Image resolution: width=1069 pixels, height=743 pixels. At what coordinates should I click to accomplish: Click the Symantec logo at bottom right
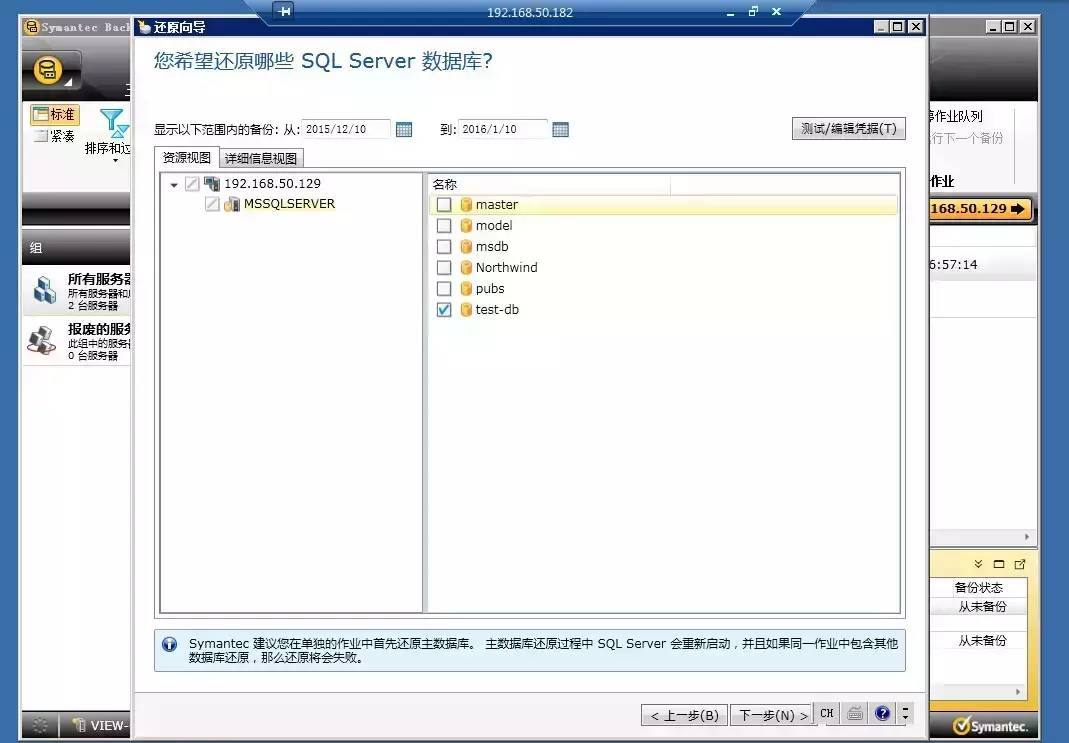click(991, 726)
